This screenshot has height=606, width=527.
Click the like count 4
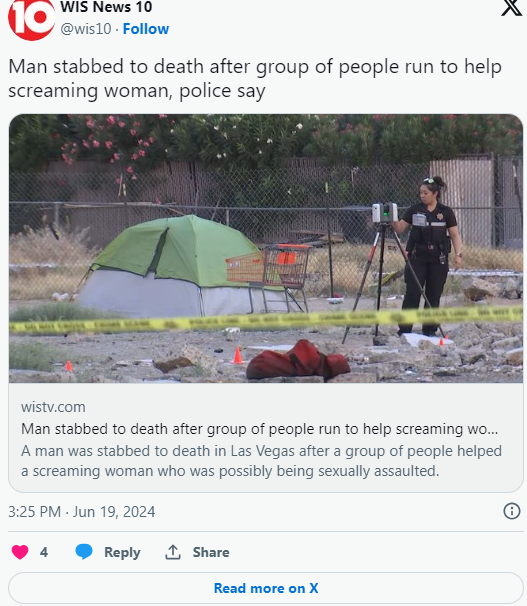pos(44,552)
